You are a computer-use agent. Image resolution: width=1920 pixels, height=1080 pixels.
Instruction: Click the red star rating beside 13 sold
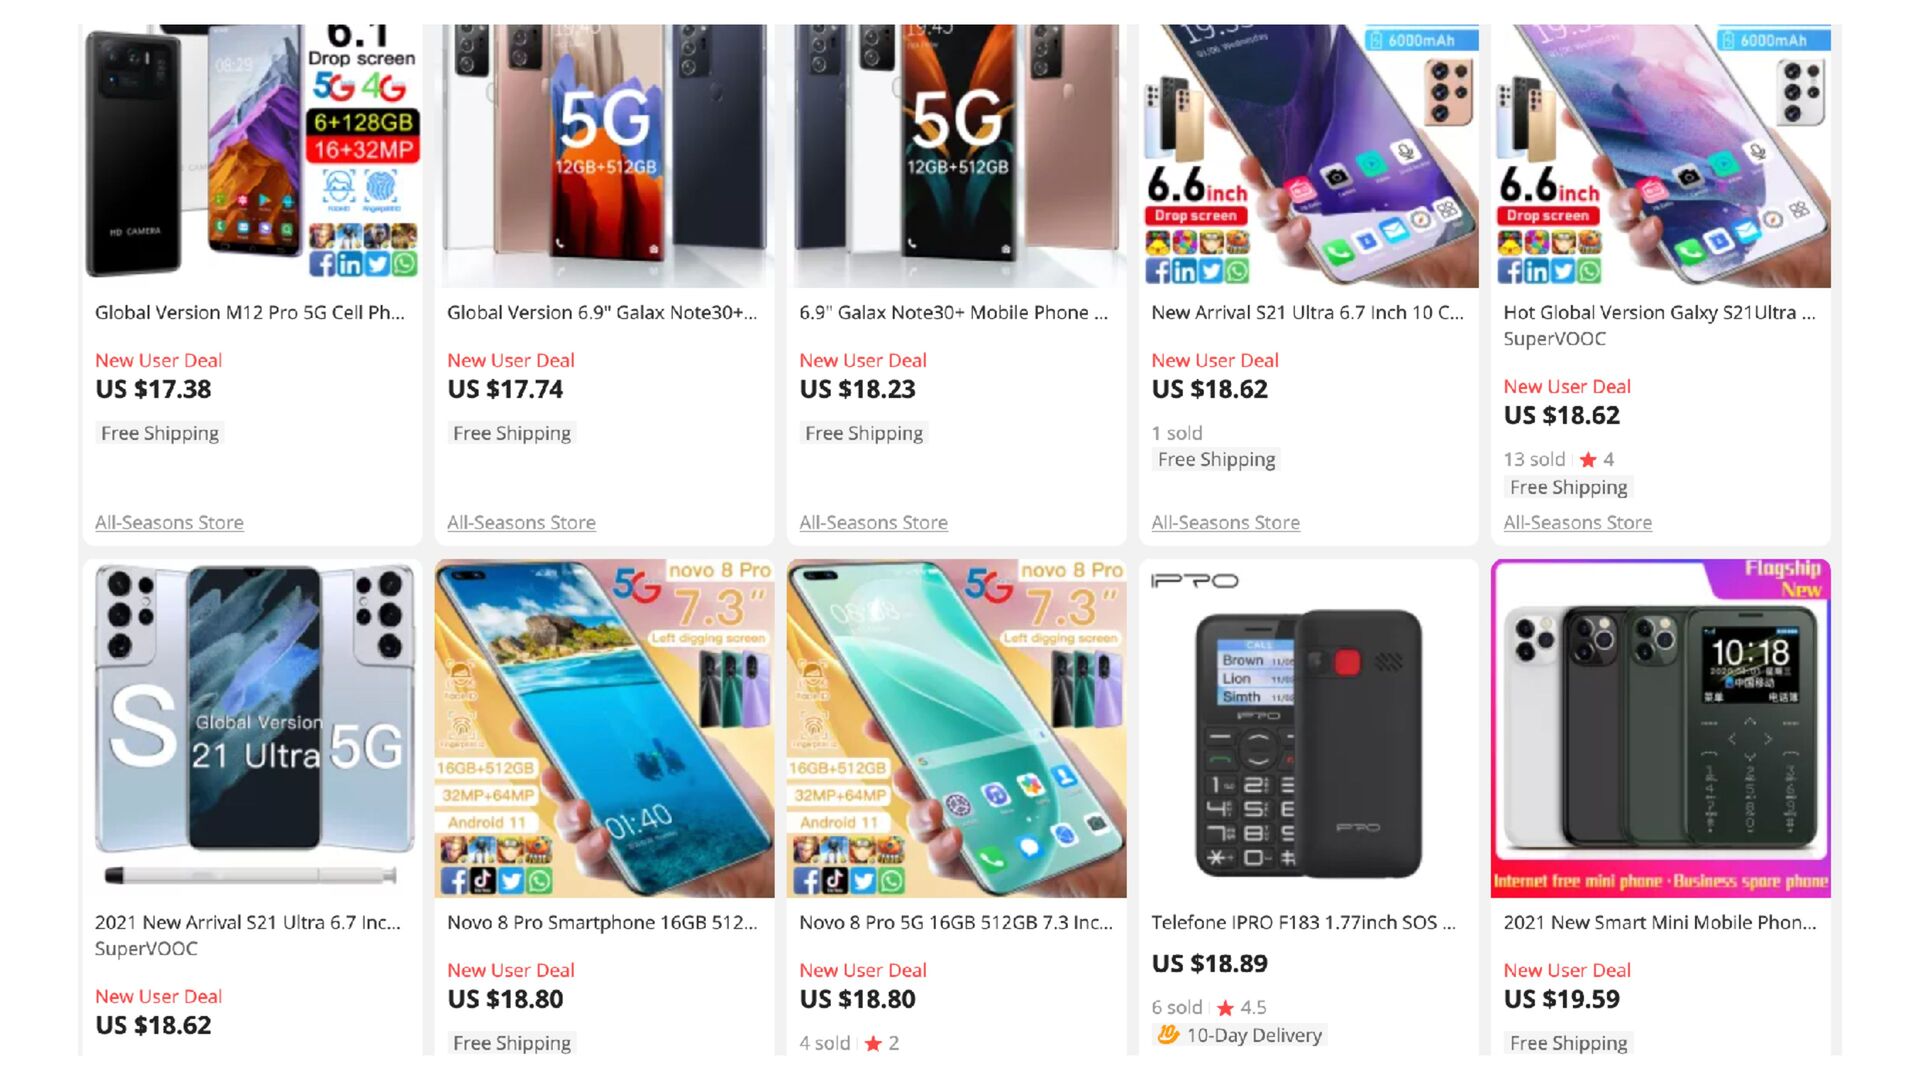1588,460
